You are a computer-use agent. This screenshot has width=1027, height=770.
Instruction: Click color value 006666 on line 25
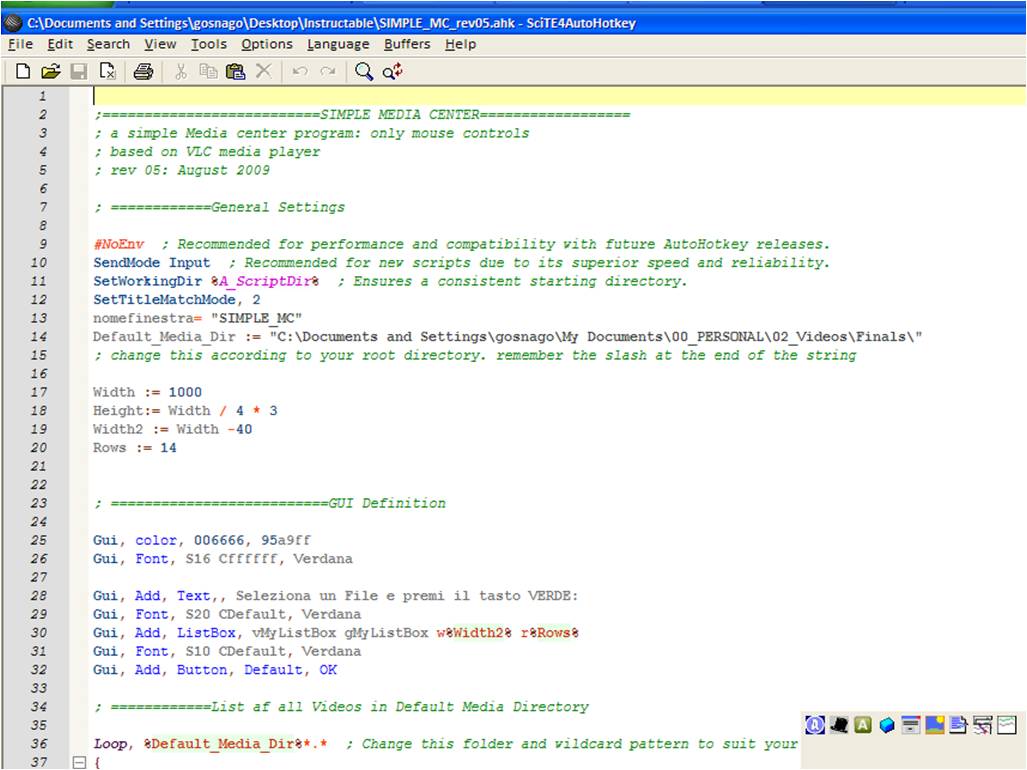coord(219,540)
